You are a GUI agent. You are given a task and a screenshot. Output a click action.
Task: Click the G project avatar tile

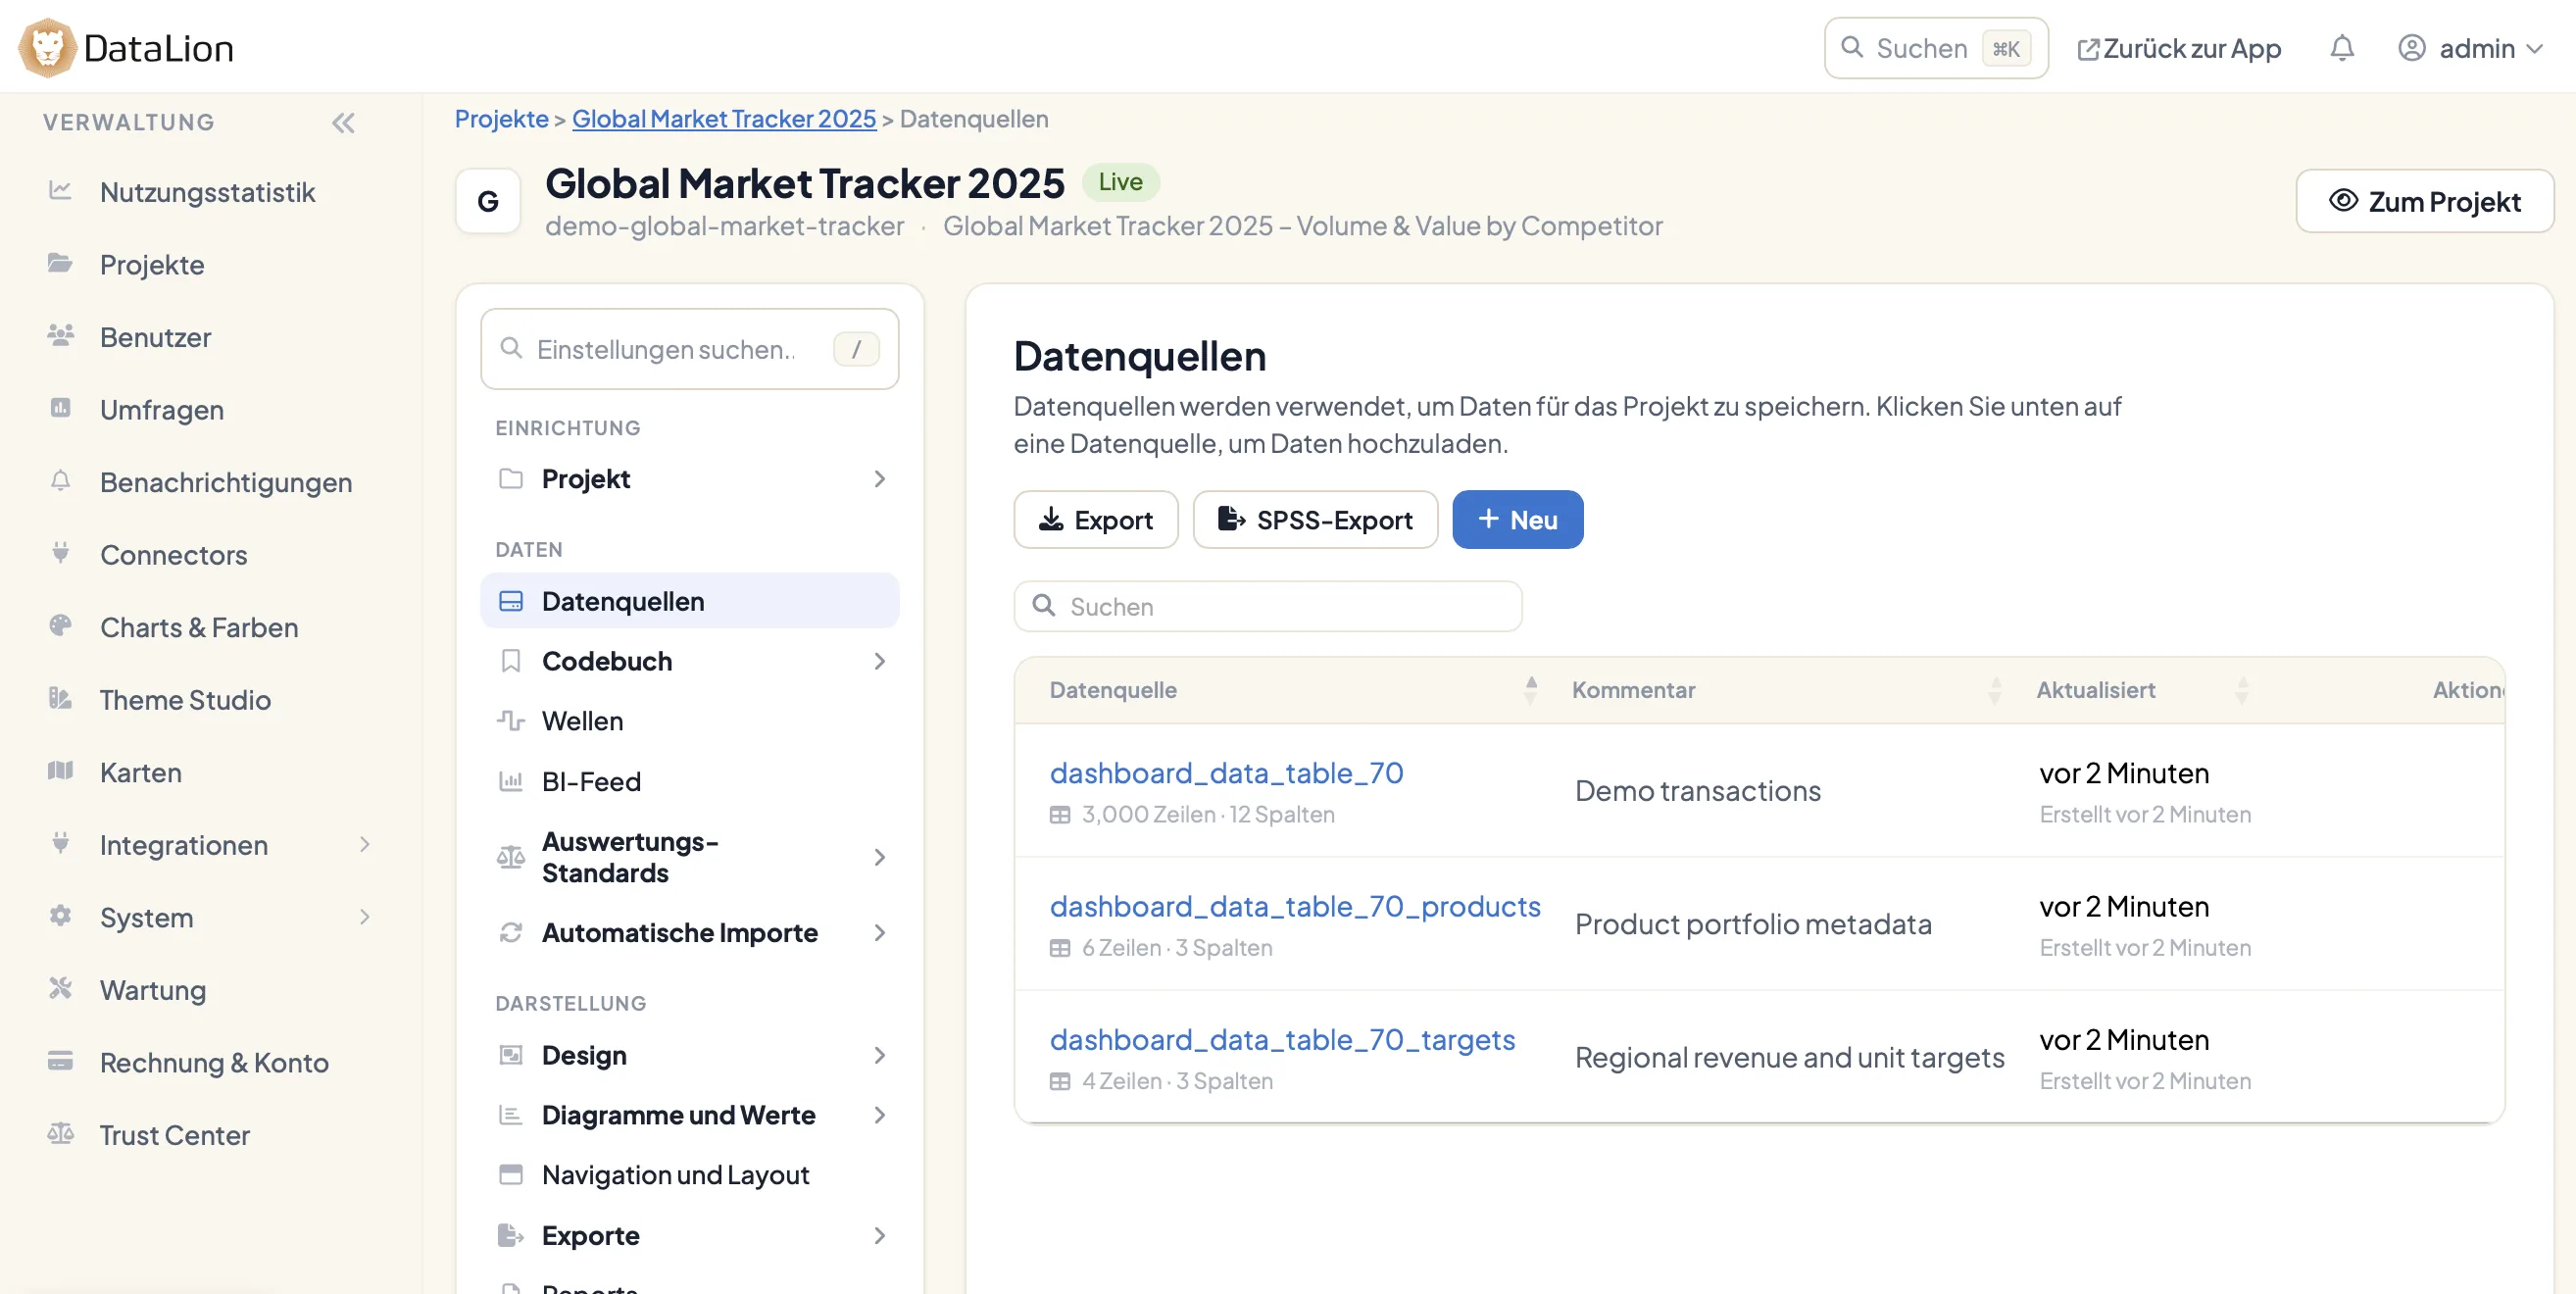[x=488, y=201]
